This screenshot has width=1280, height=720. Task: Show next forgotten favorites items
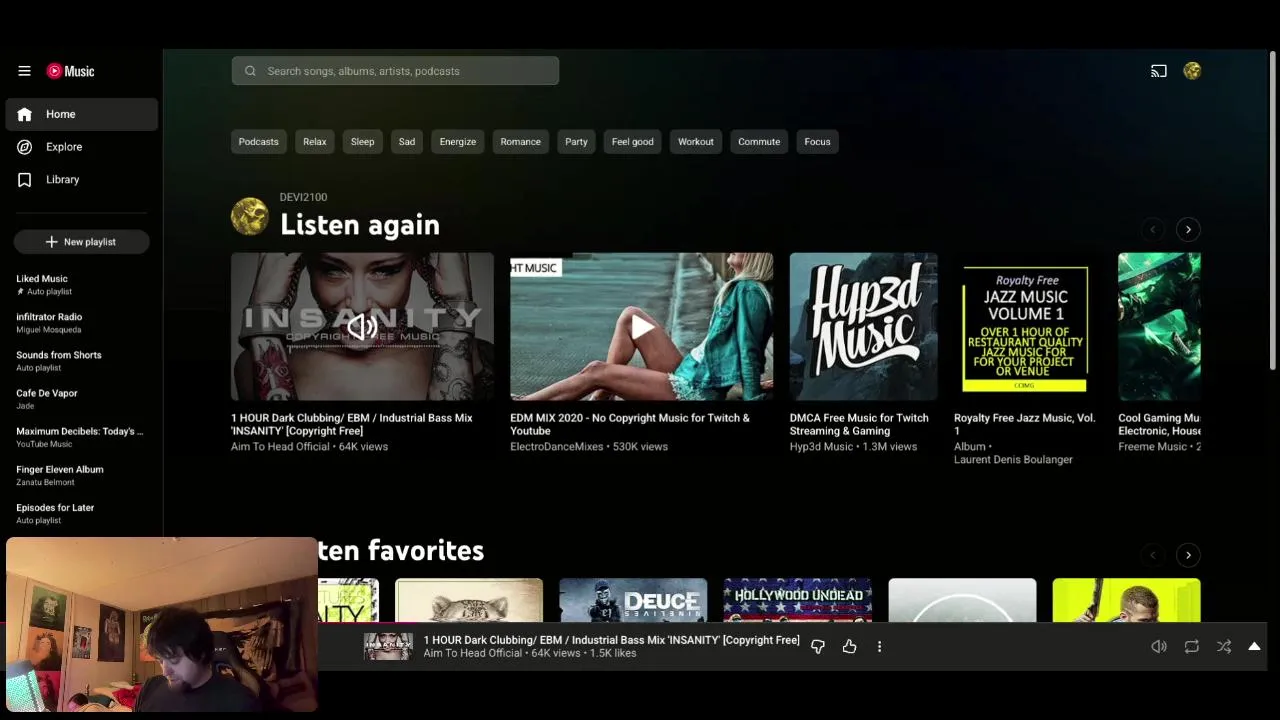click(1188, 555)
